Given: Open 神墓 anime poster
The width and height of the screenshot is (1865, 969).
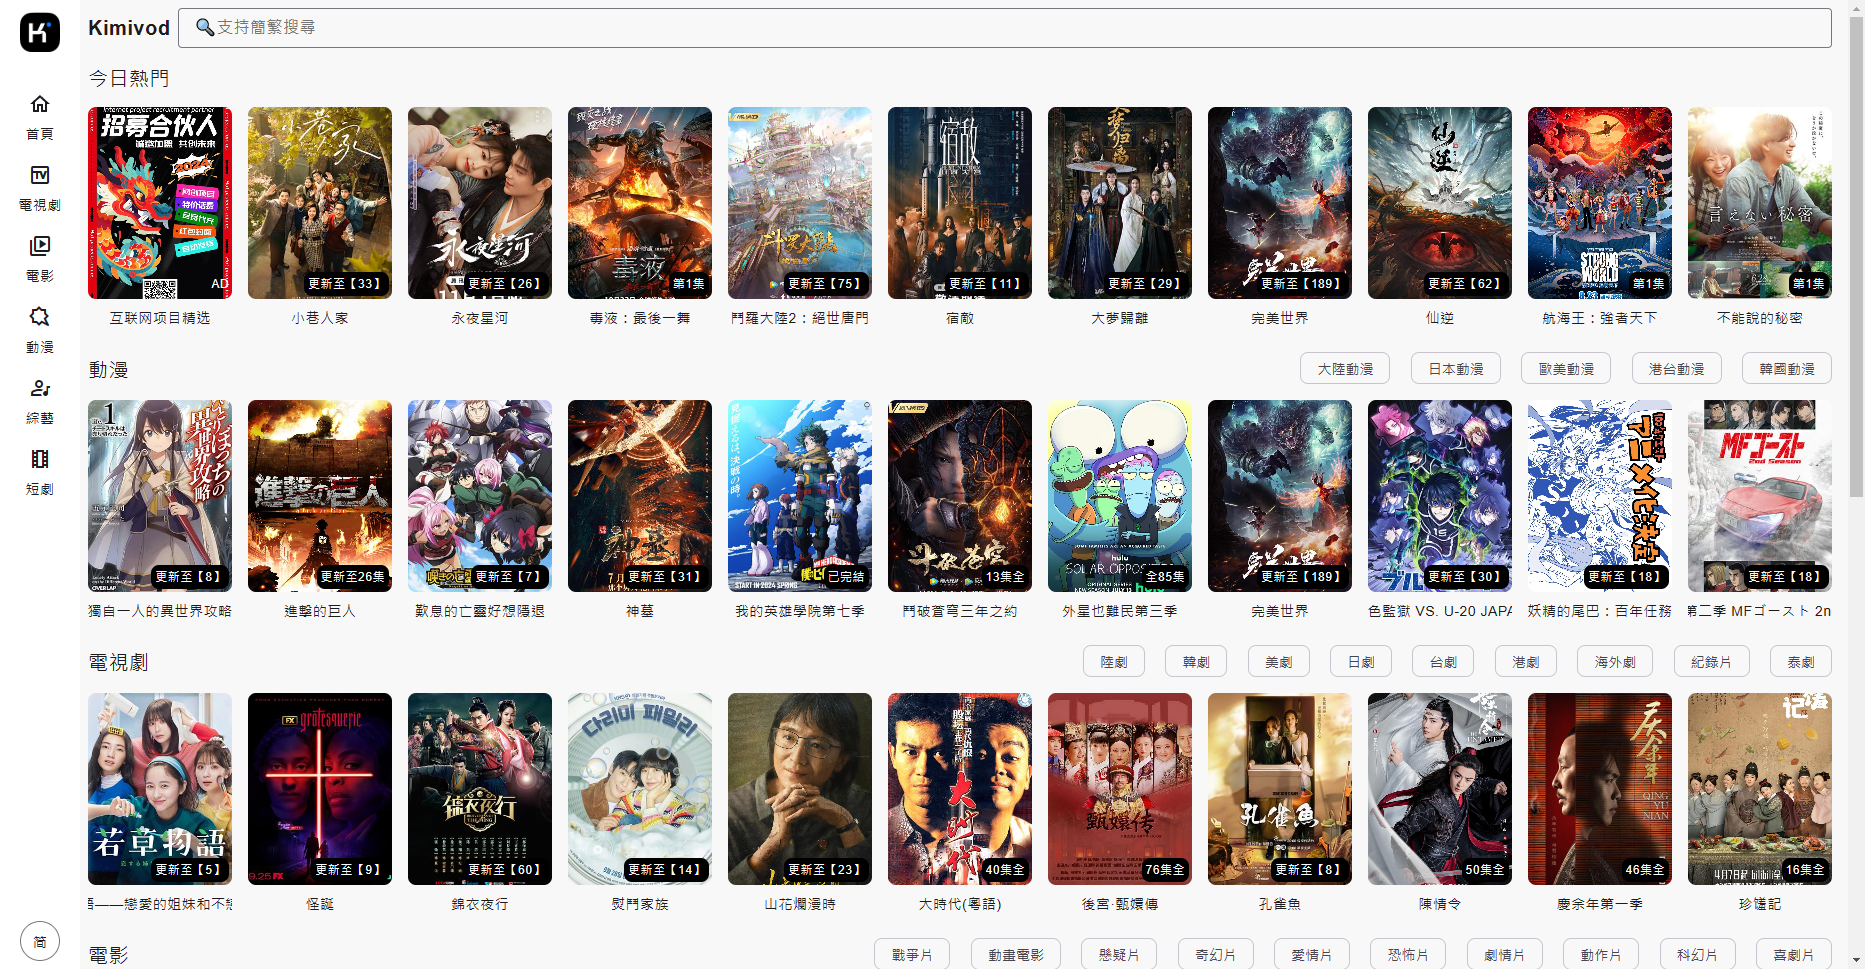Looking at the screenshot, I should (640, 496).
